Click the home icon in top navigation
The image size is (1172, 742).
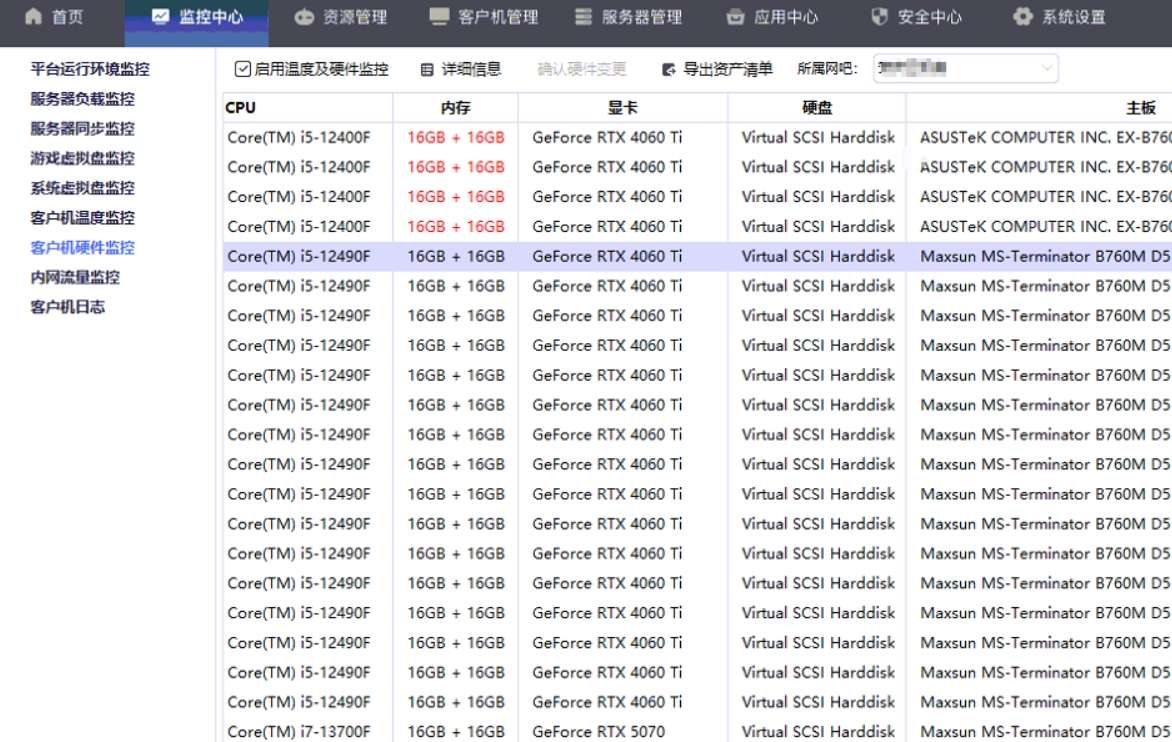(33, 16)
